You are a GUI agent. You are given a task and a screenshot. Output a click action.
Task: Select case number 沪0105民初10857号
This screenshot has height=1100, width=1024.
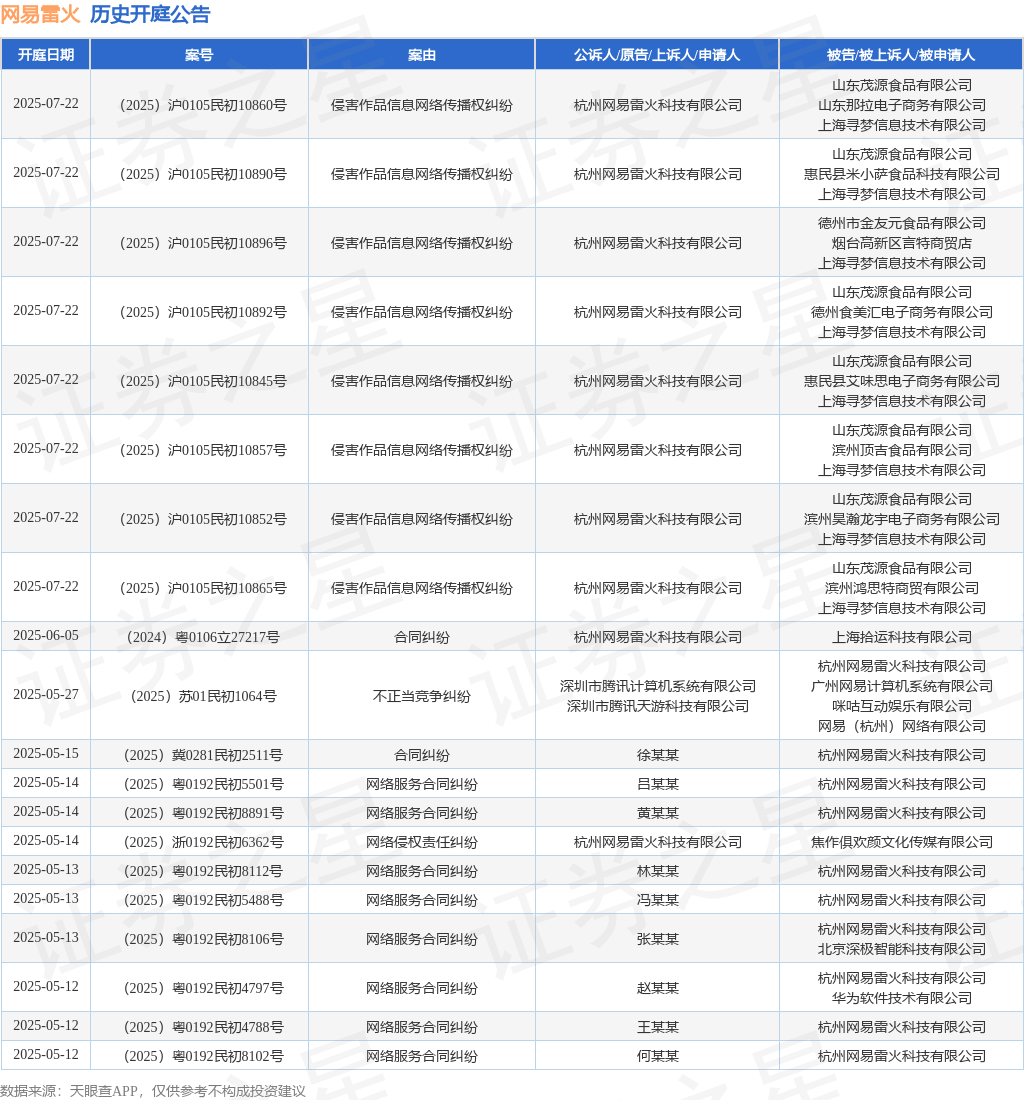pos(203,450)
